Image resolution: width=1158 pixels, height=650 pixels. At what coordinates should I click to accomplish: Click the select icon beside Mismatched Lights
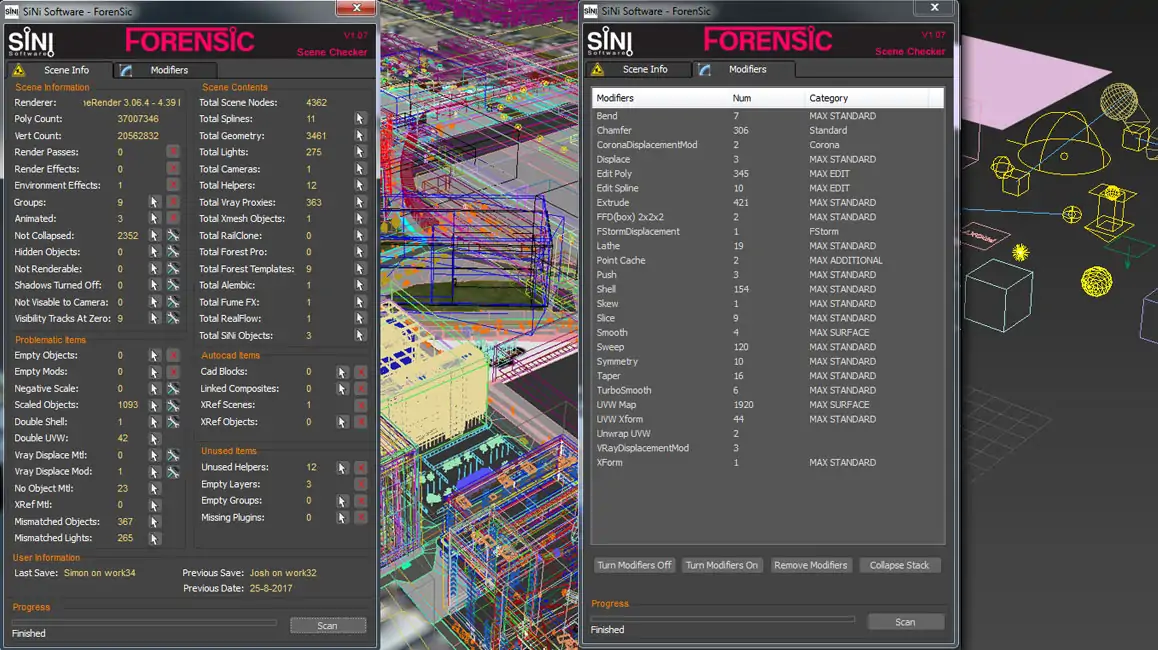coord(155,538)
